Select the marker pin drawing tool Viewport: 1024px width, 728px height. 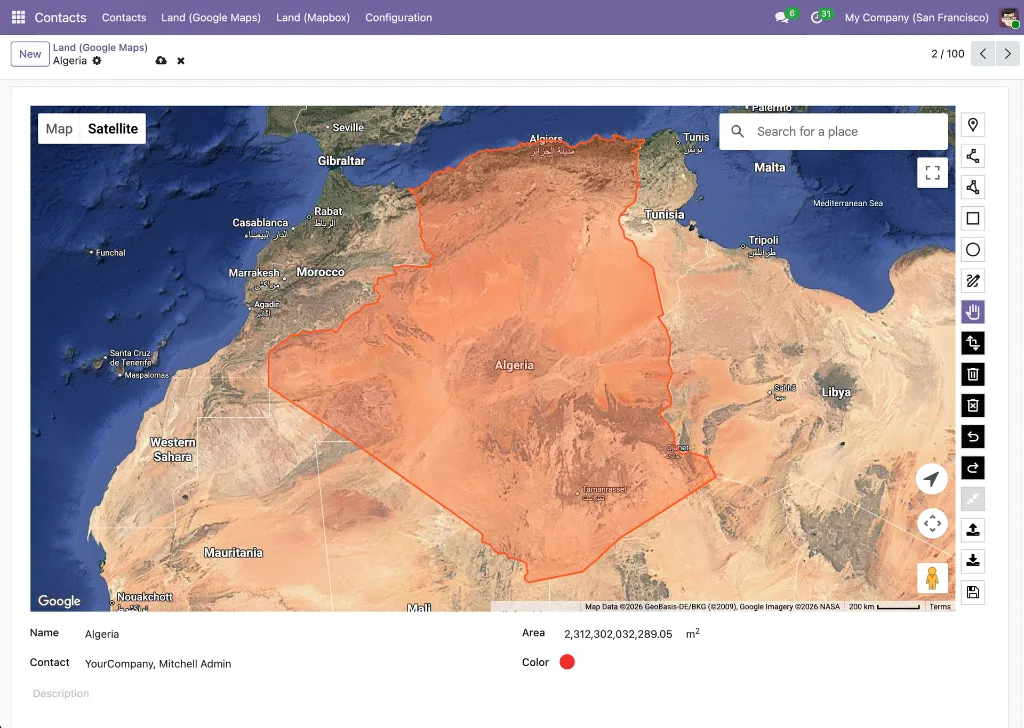(972, 125)
